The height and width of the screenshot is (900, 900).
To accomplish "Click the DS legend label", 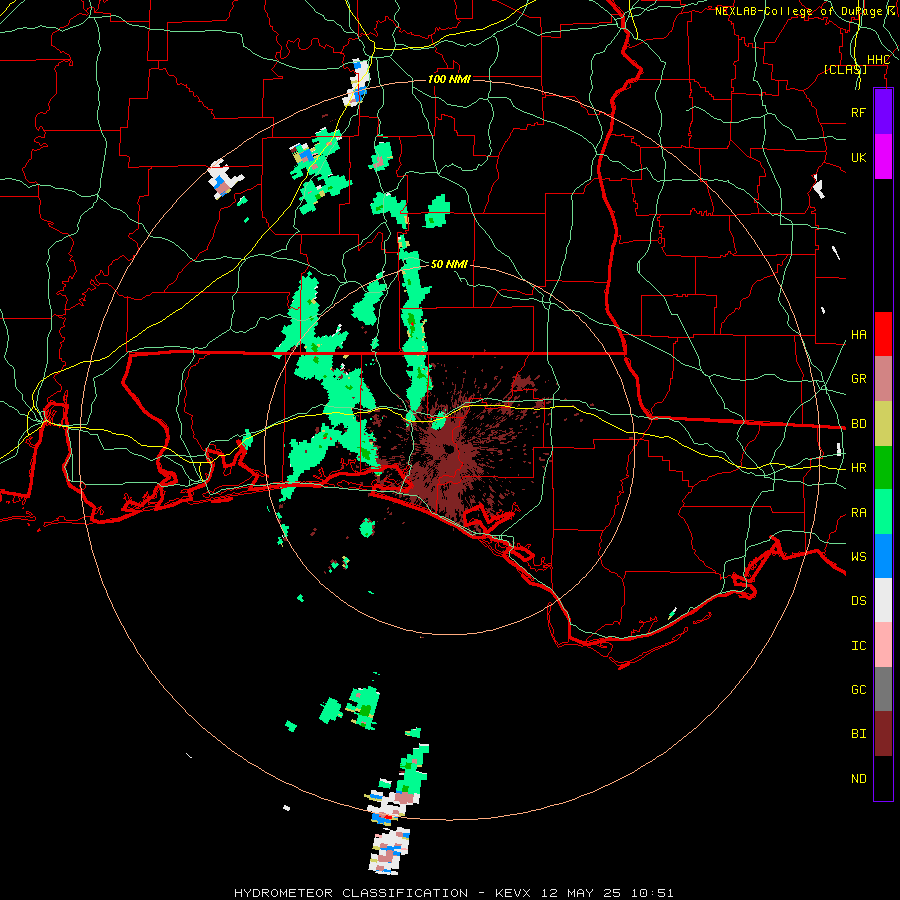I will [x=859, y=601].
